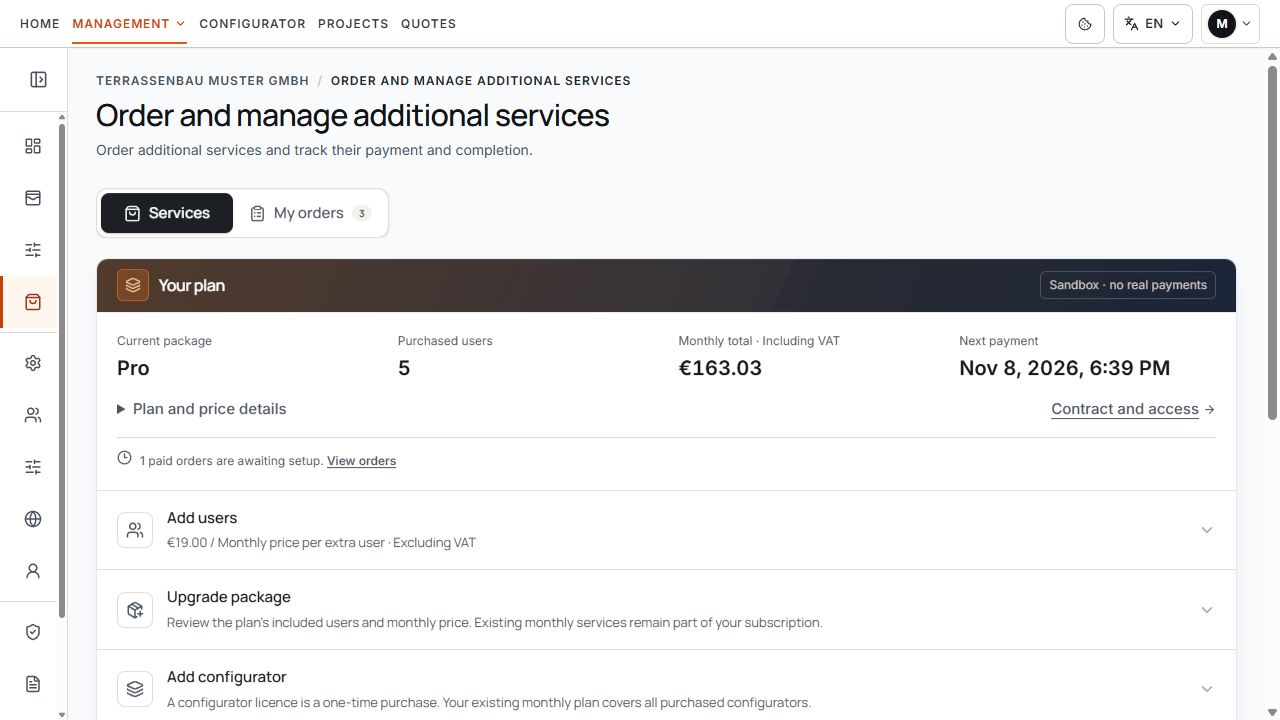Click Terrassenbau Muster GmbH breadcrumb
Viewport: 1280px width, 720px height.
pyautogui.click(x=203, y=81)
